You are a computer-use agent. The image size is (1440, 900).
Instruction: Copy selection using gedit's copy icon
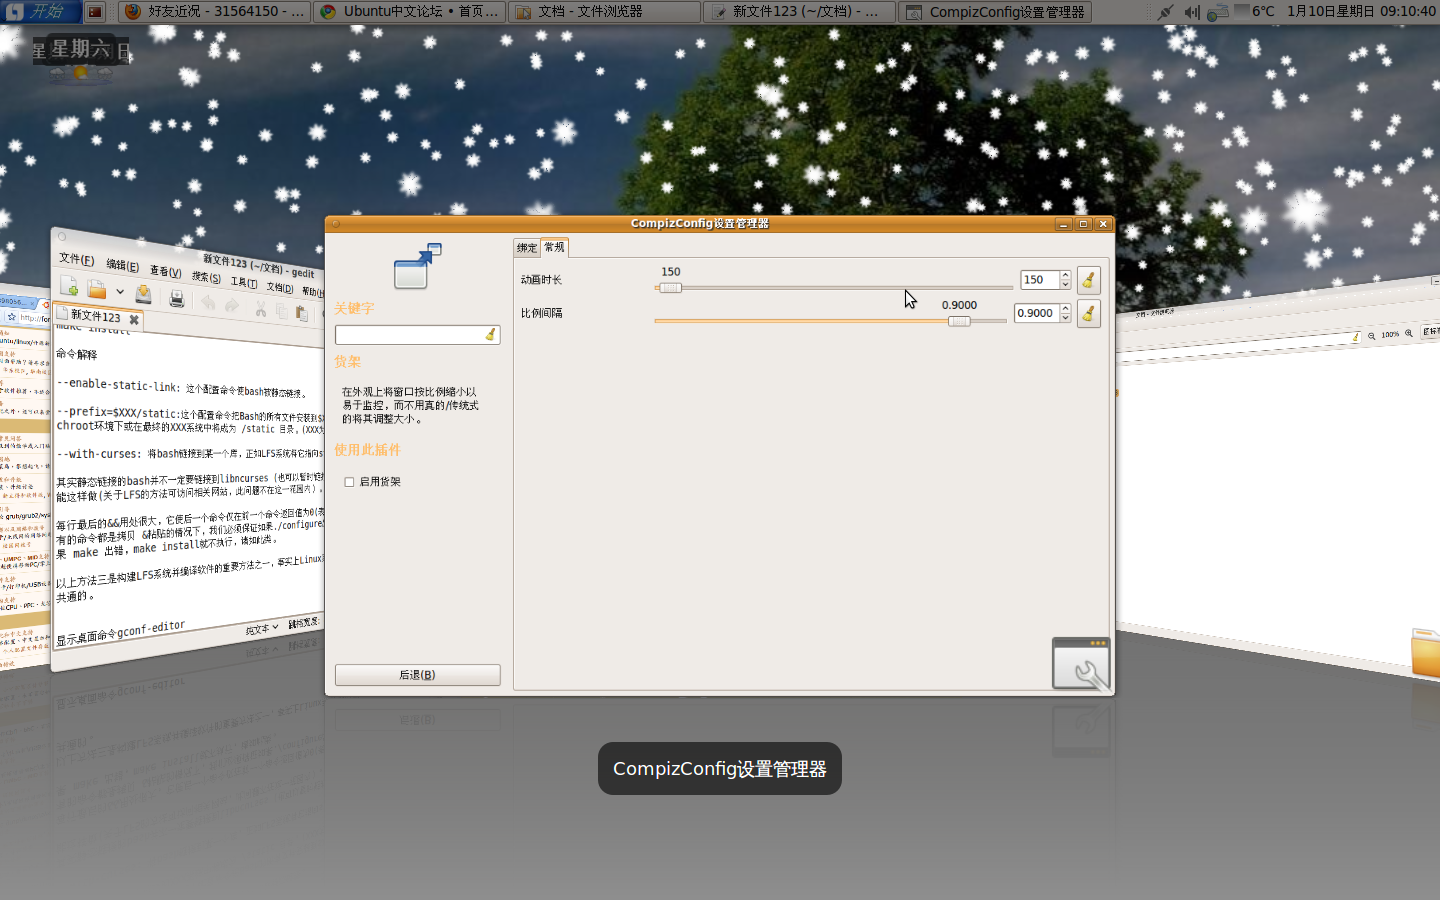coord(281,311)
